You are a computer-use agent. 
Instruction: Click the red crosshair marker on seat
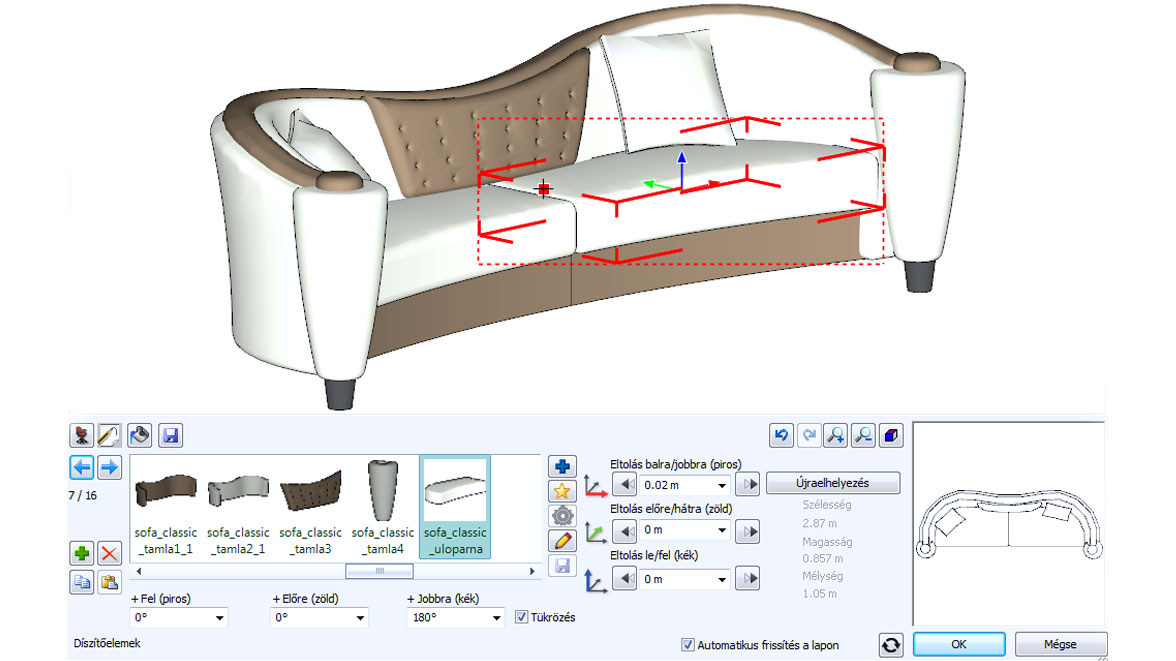coord(544,188)
